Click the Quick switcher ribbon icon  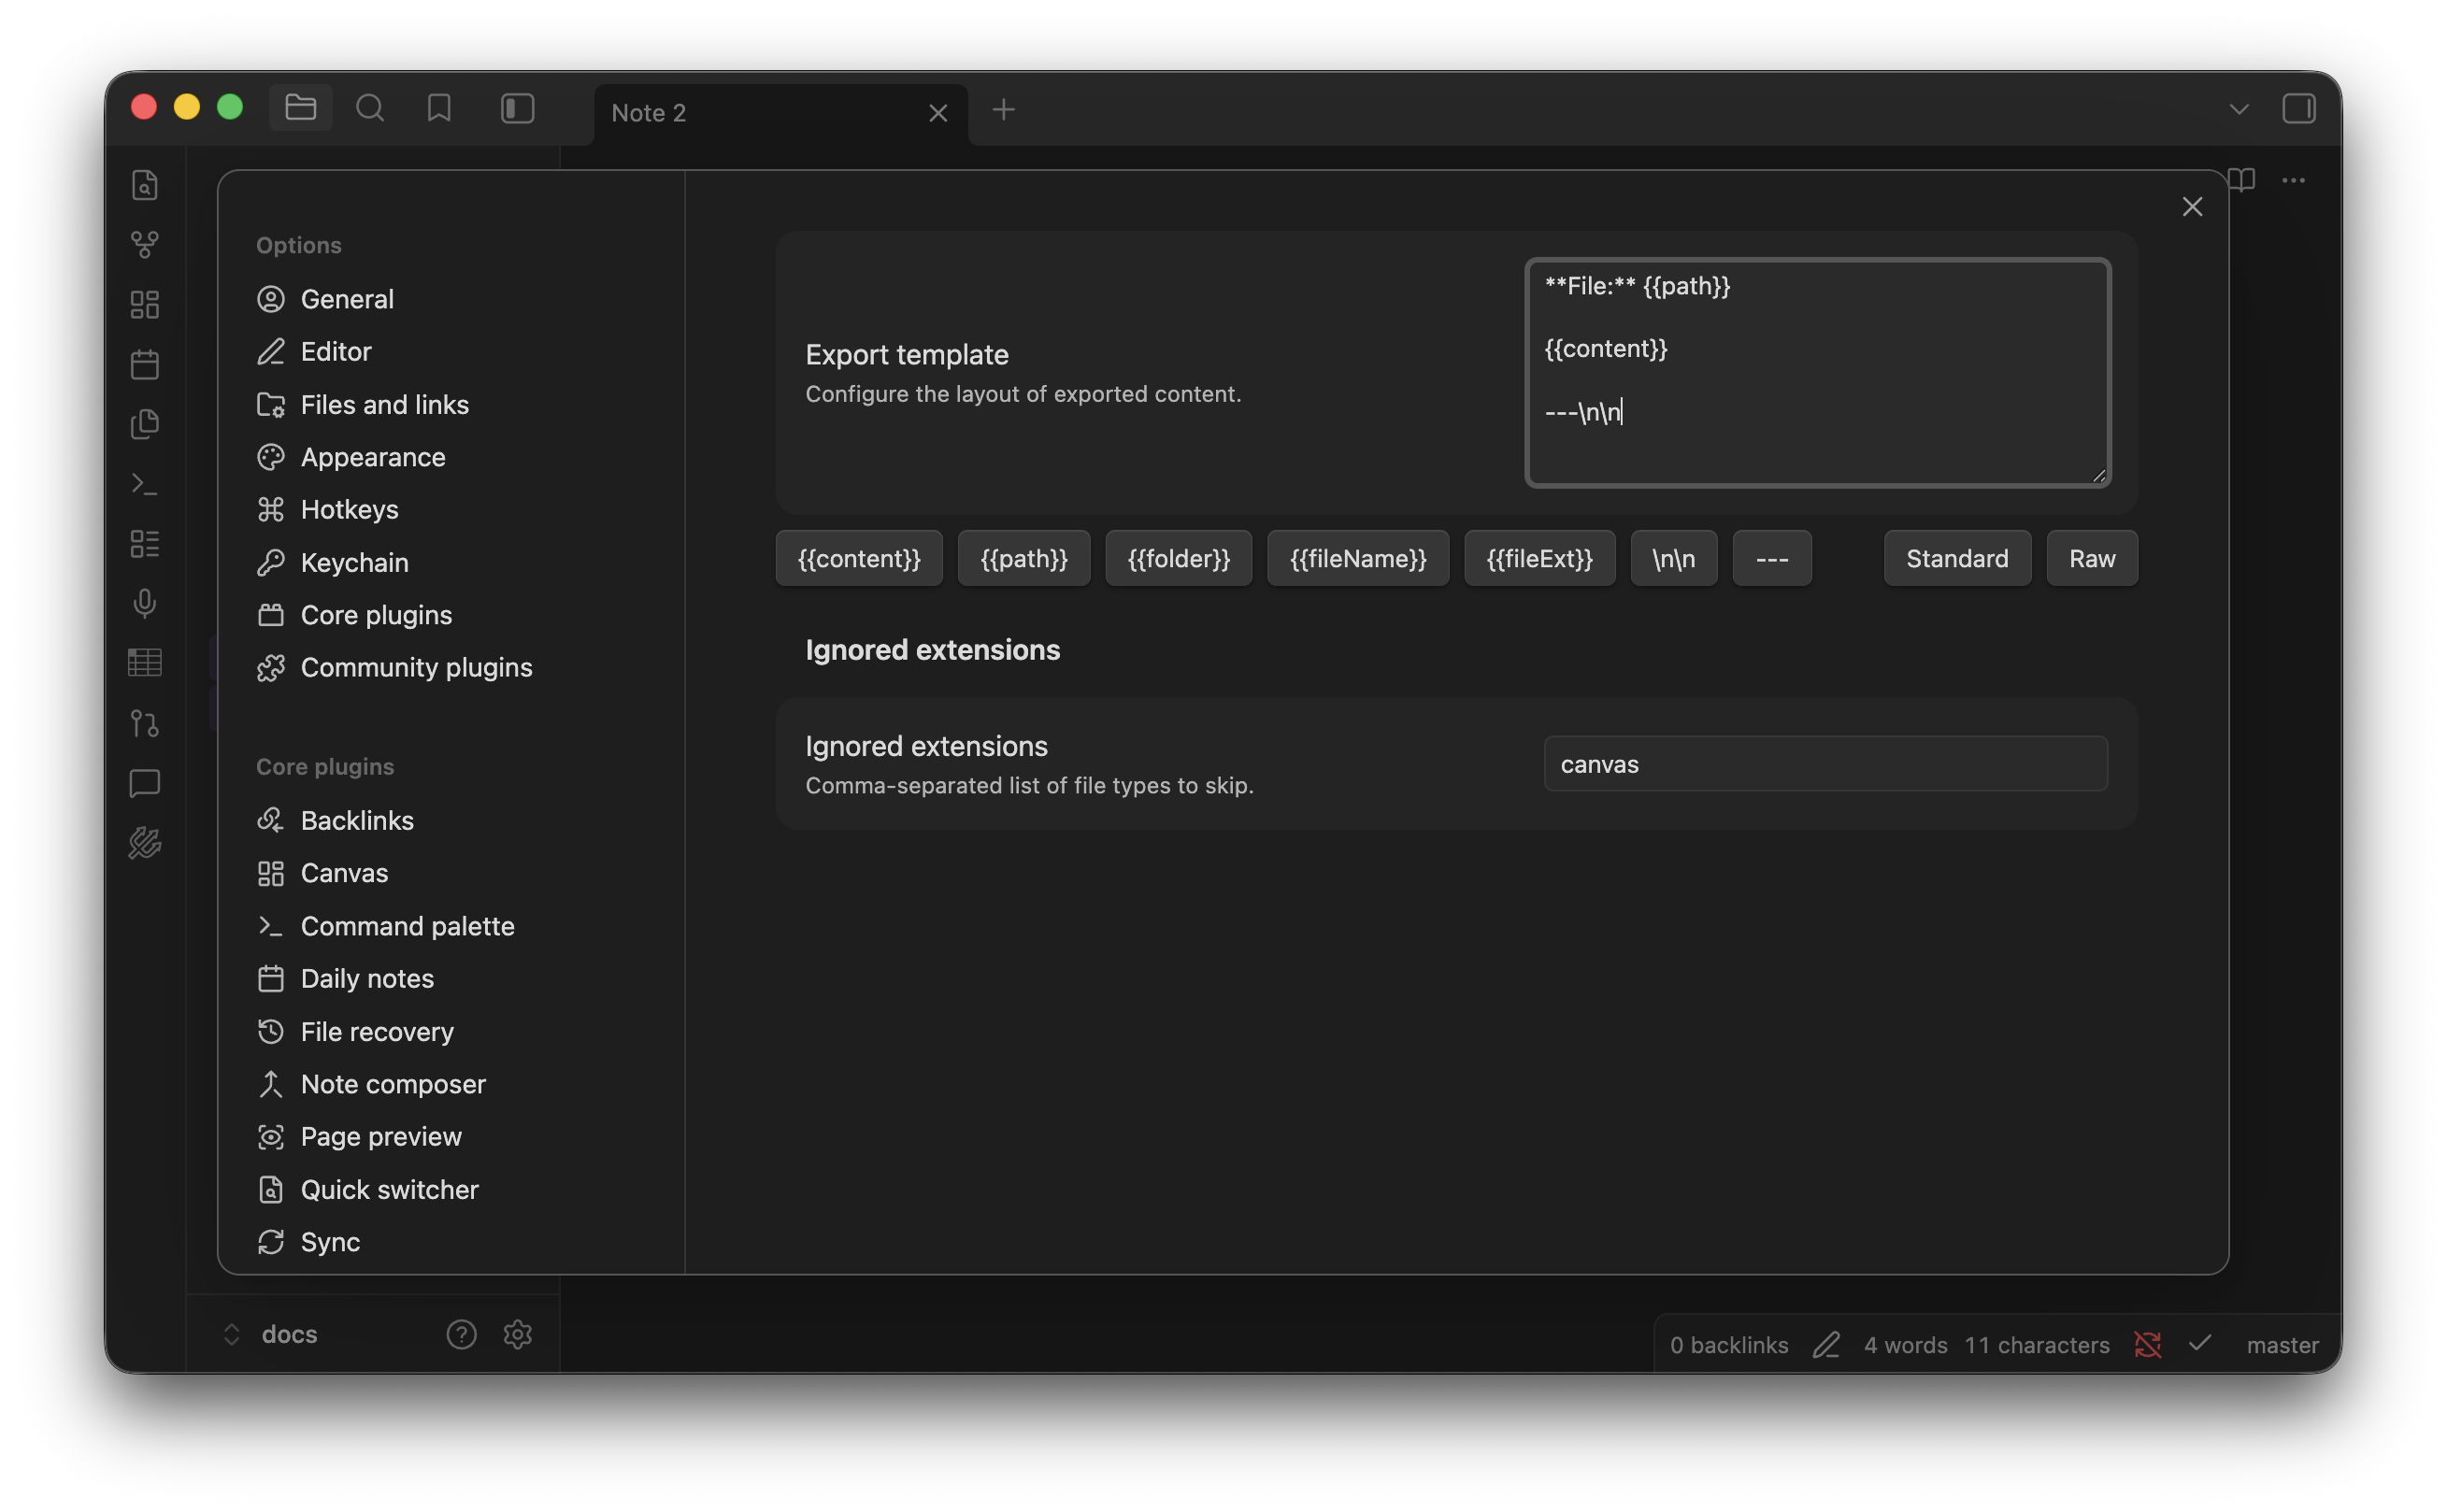(145, 185)
